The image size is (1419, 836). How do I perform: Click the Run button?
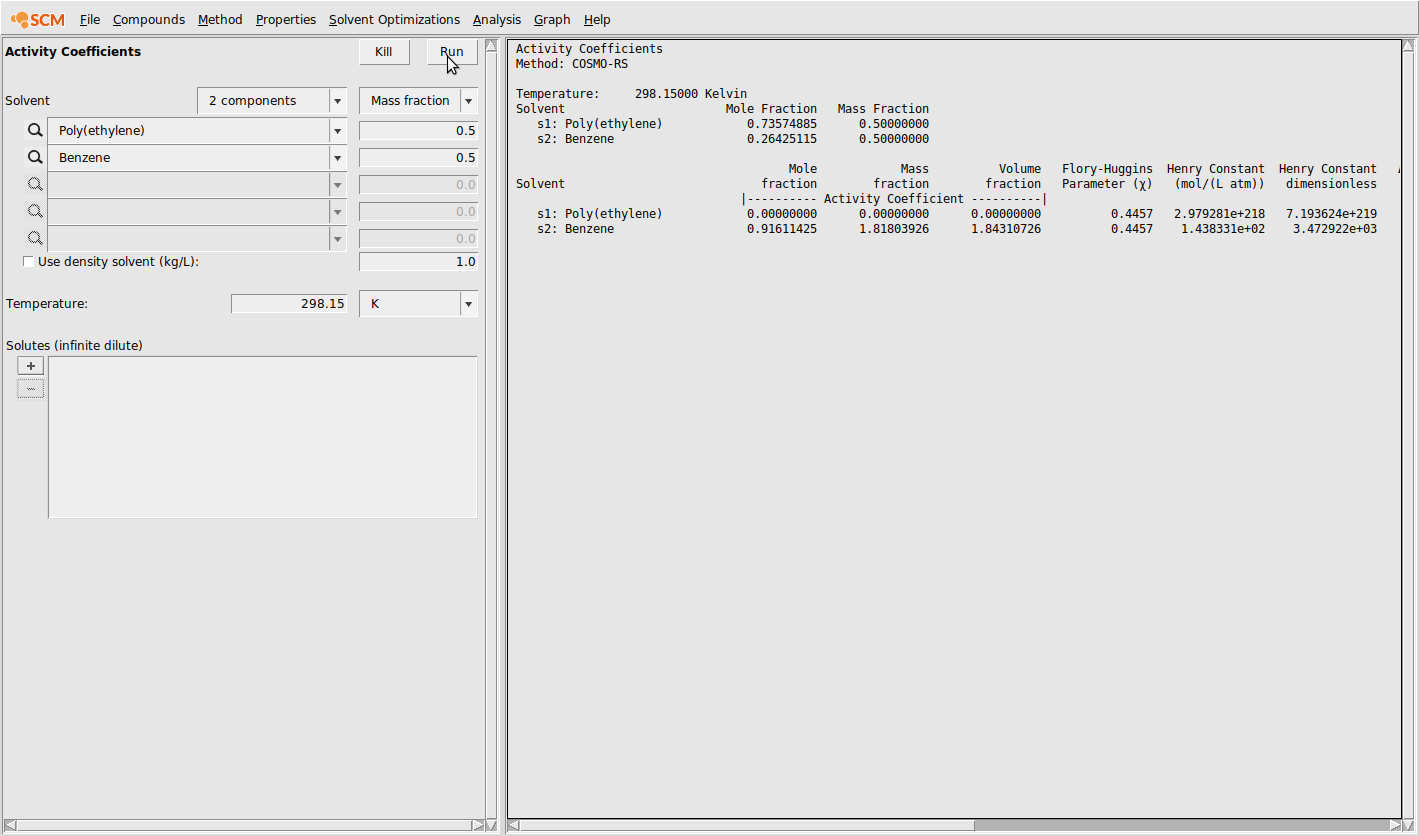coord(452,52)
